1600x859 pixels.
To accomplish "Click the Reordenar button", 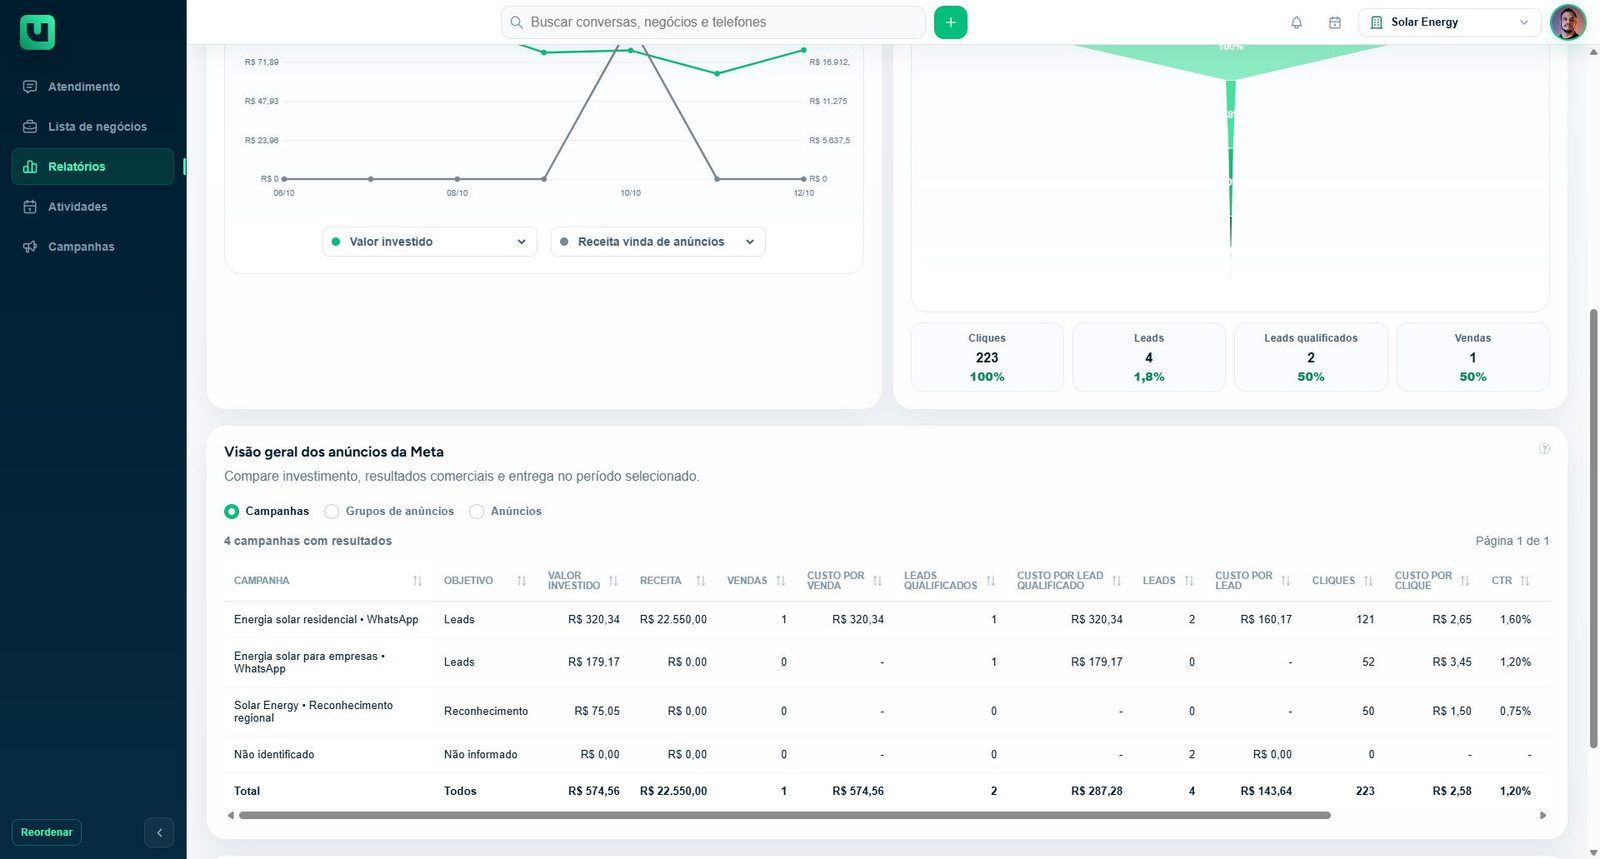I will tap(46, 832).
